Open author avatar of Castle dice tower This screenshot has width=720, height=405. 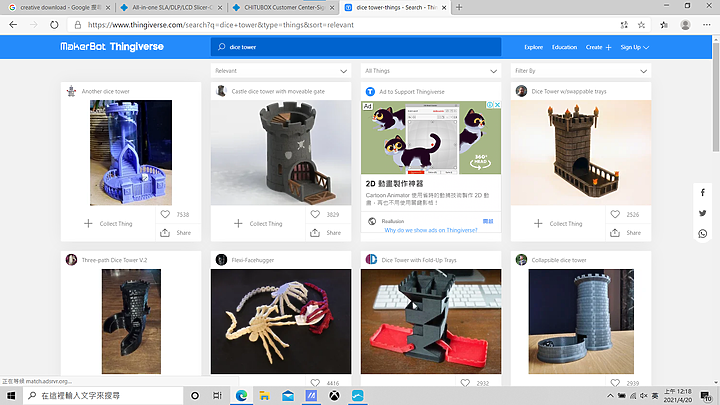point(221,91)
